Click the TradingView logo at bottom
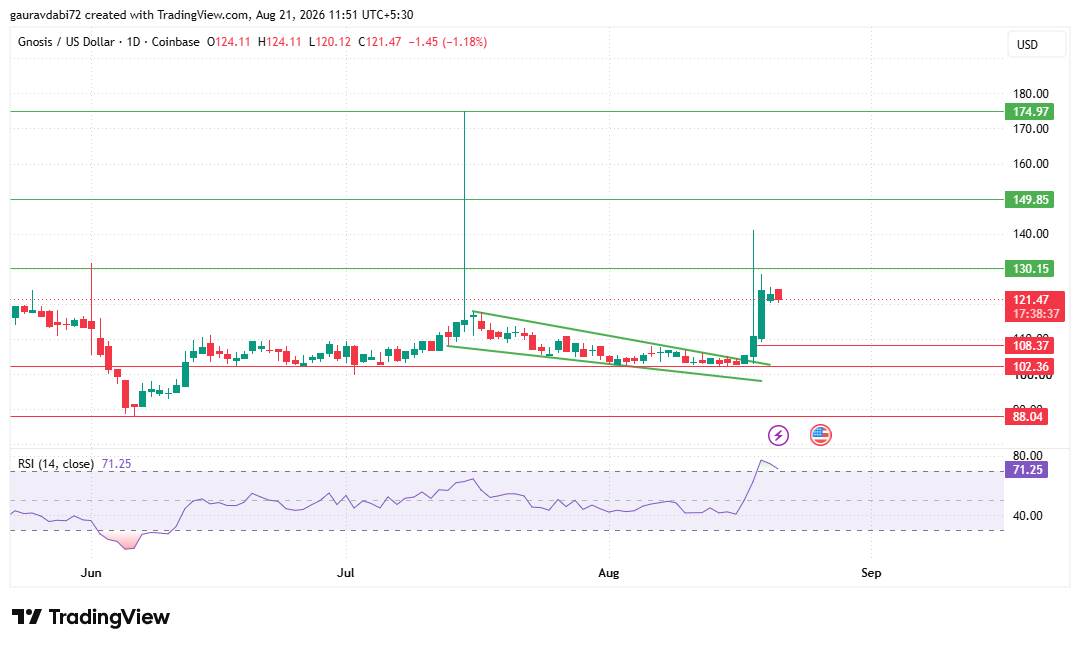This screenshot has height=647, width=1080. [x=91, y=617]
